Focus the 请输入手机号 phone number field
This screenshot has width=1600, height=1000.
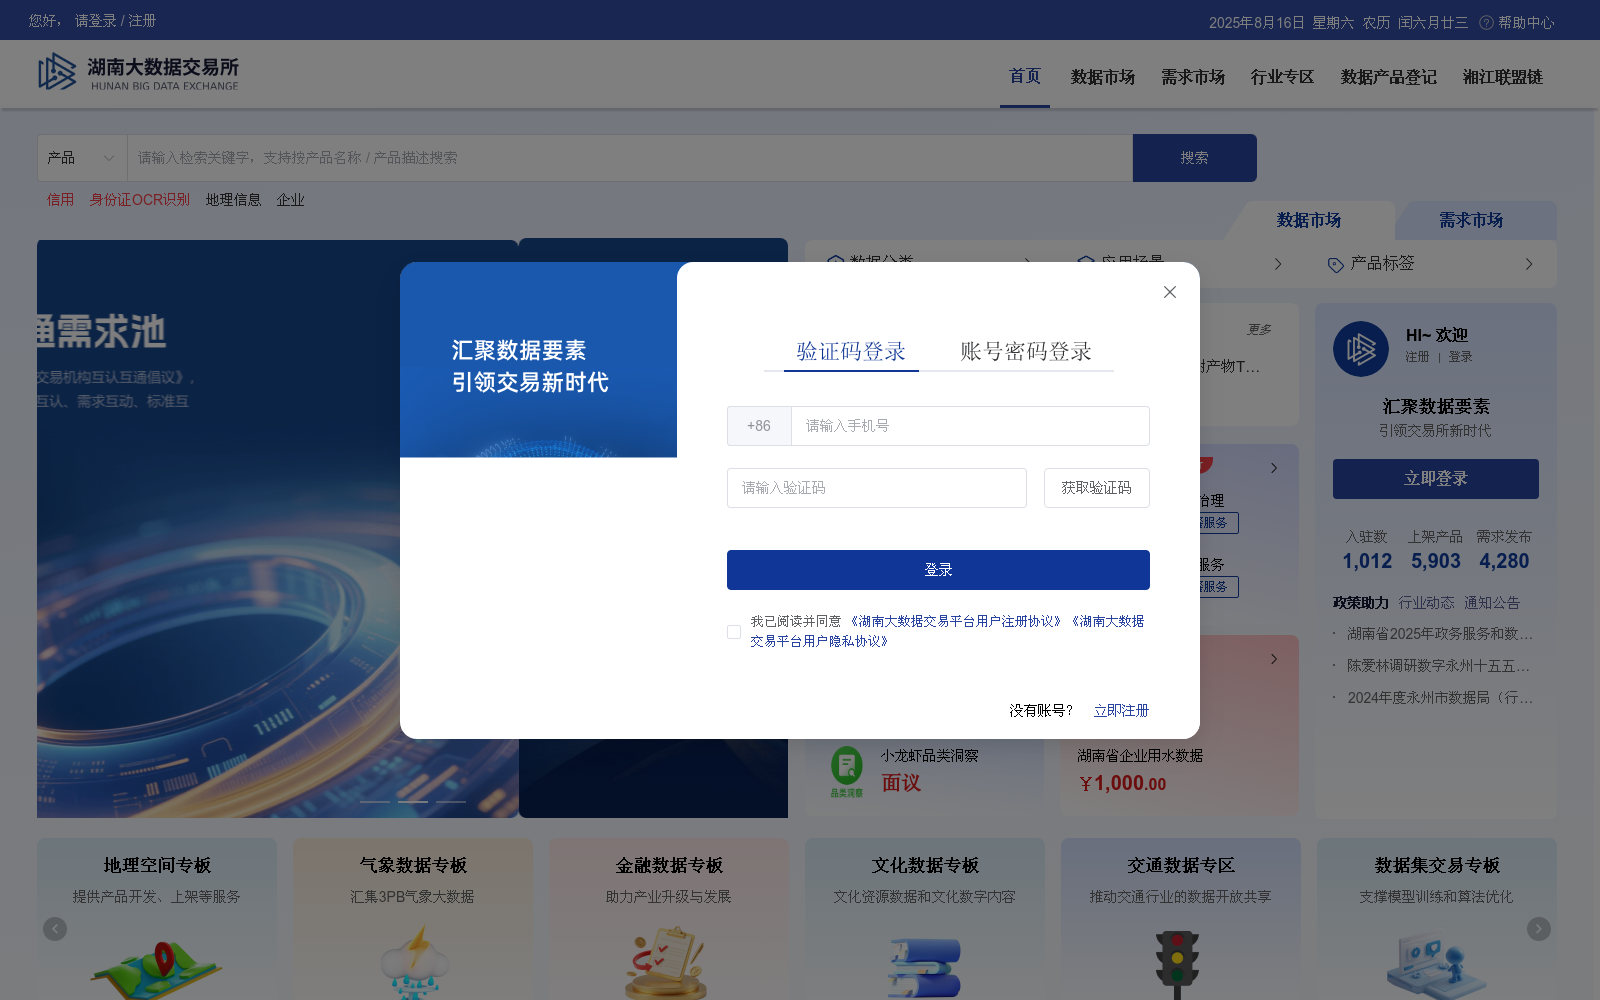click(x=970, y=426)
